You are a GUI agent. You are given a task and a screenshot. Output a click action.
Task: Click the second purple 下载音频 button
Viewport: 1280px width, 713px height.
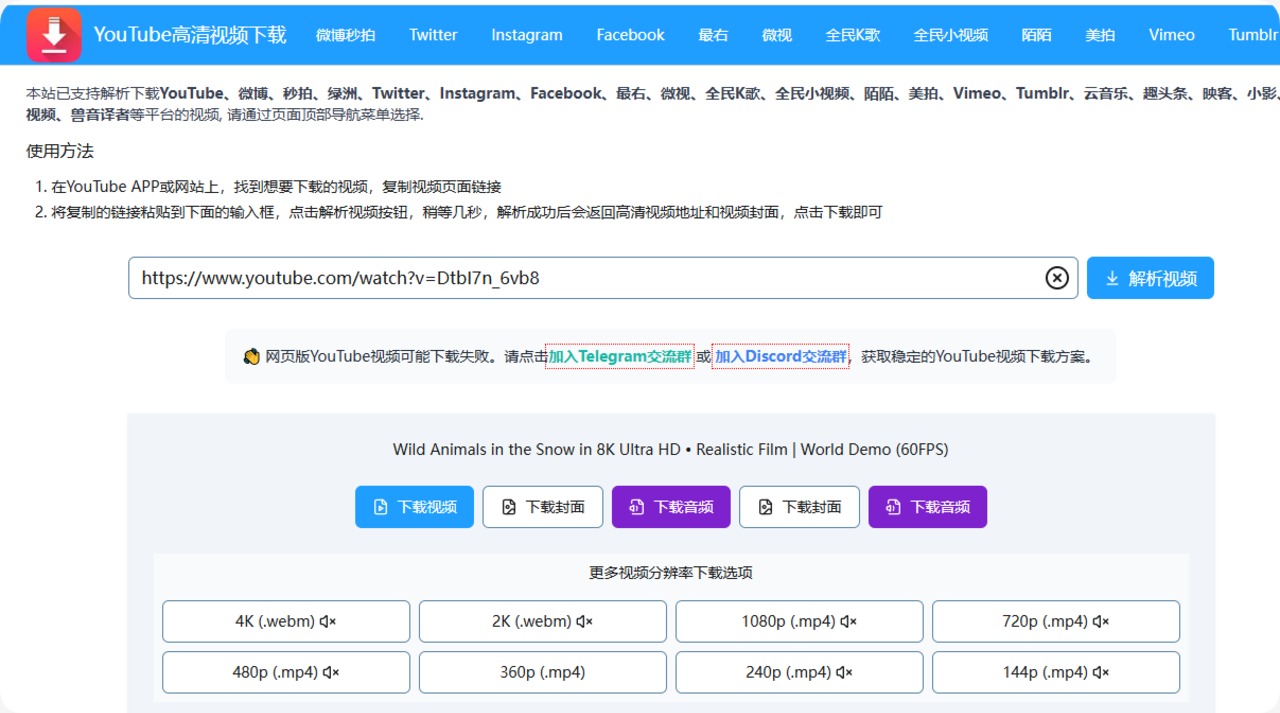click(x=927, y=507)
